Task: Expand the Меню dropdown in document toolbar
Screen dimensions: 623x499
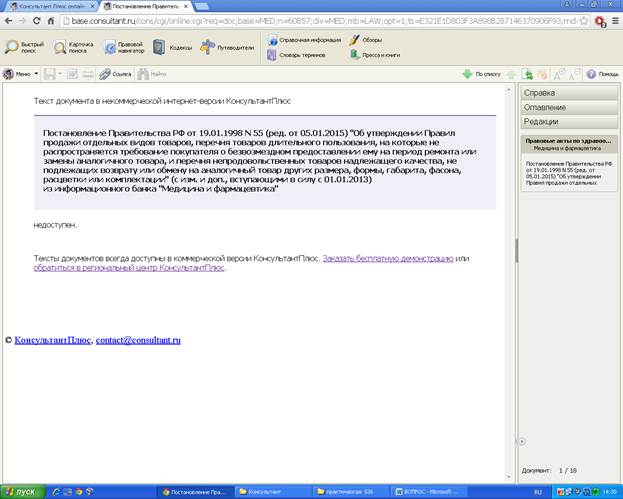Action: 20,74
